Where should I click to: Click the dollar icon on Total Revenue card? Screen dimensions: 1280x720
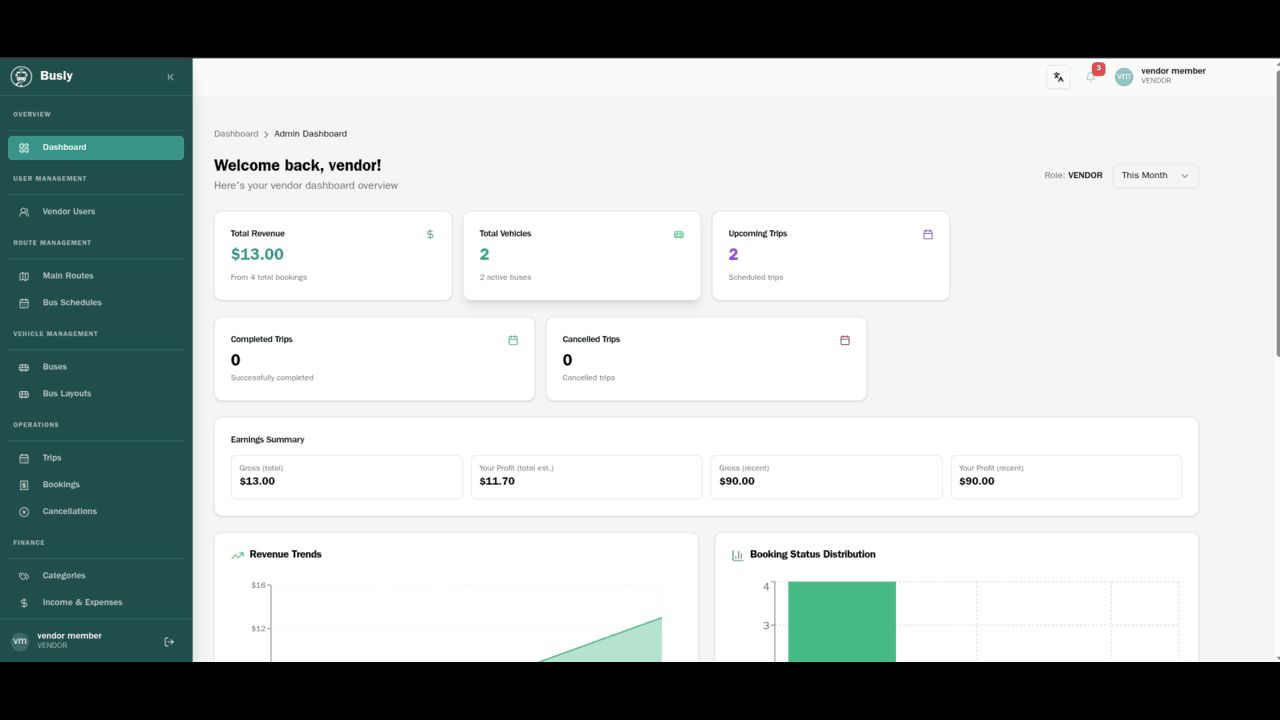pos(430,234)
